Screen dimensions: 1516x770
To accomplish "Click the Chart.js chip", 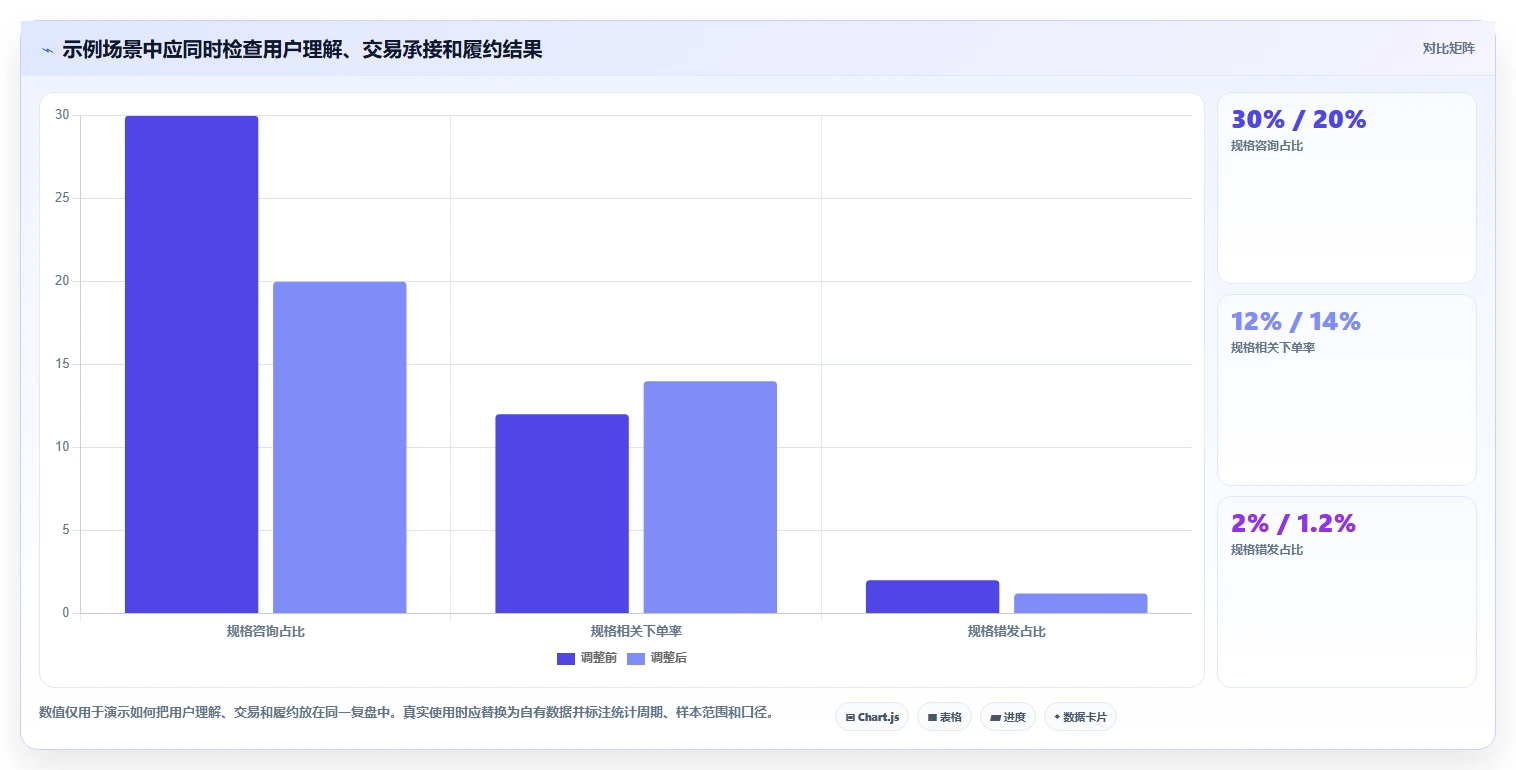I will pos(872,717).
